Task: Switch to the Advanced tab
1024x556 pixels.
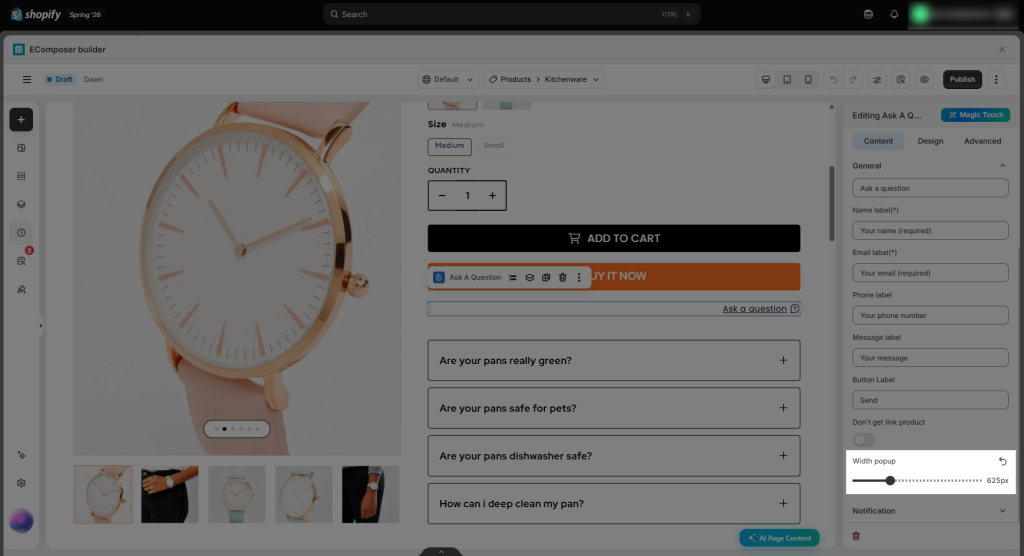Action: tap(982, 141)
